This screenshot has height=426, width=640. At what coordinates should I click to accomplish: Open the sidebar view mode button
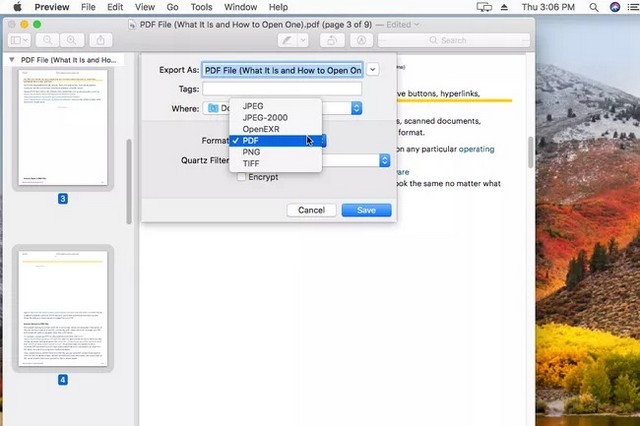tap(19, 40)
